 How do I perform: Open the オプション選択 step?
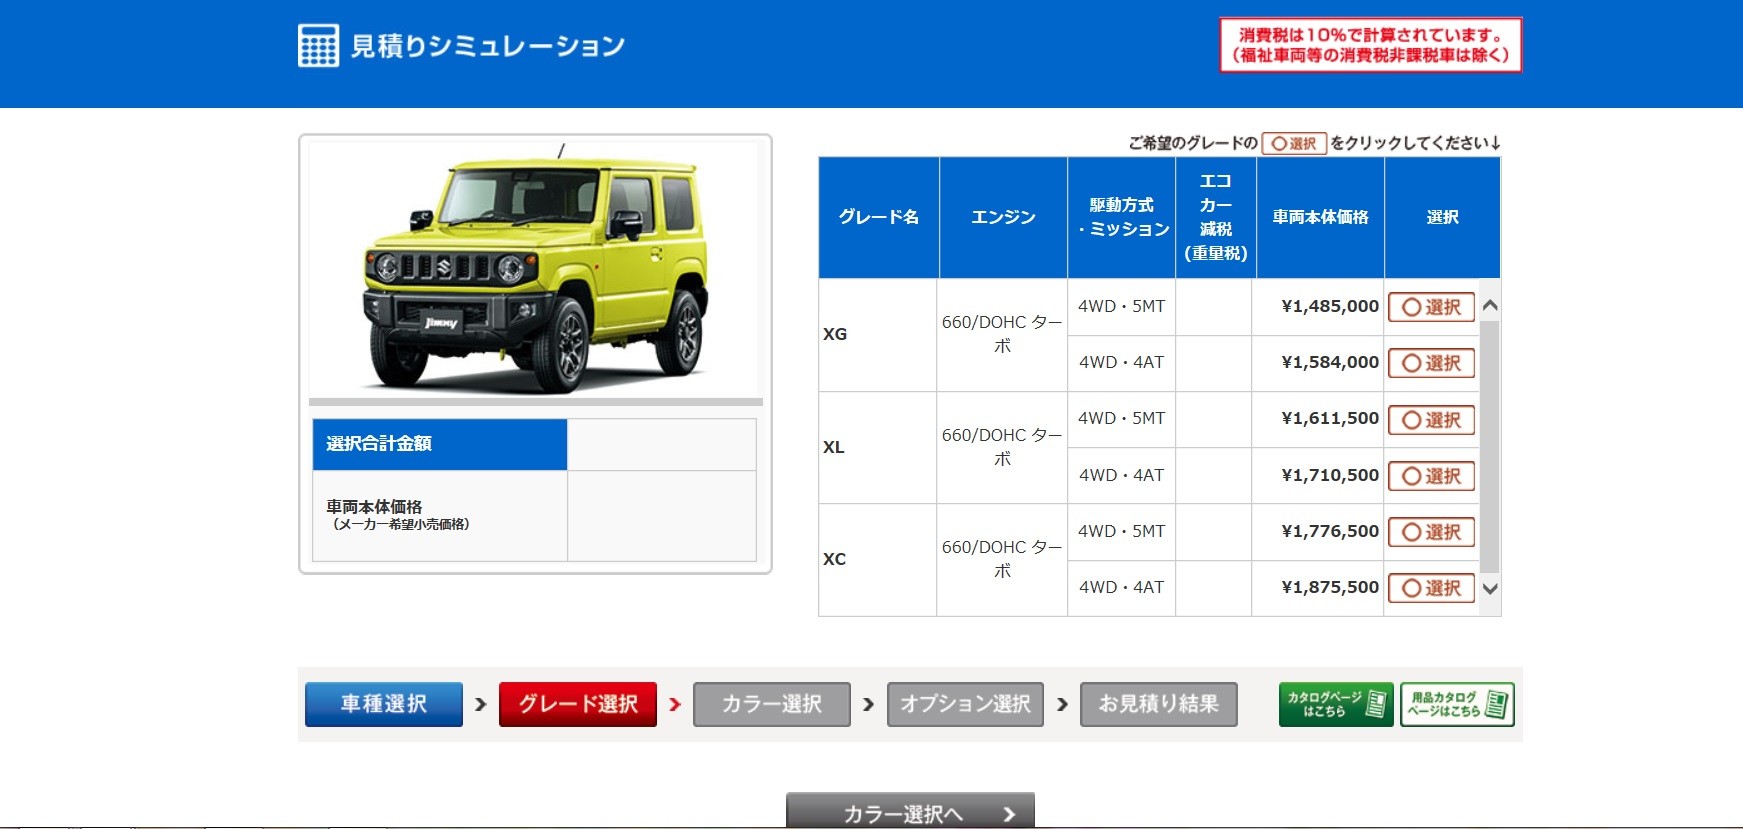pos(965,704)
